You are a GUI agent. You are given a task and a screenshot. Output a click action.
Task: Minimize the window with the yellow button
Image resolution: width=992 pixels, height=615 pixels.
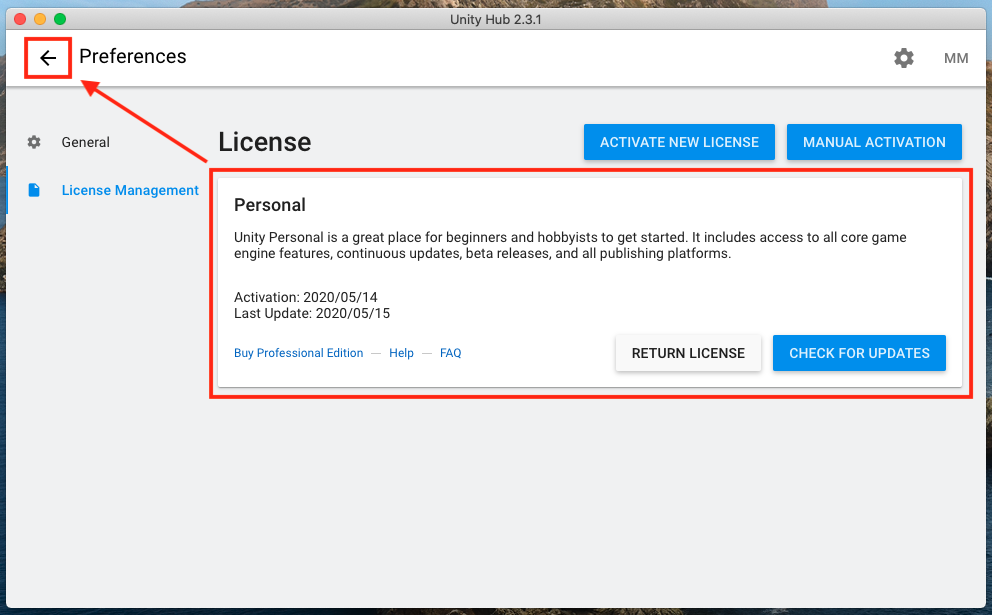[40, 19]
